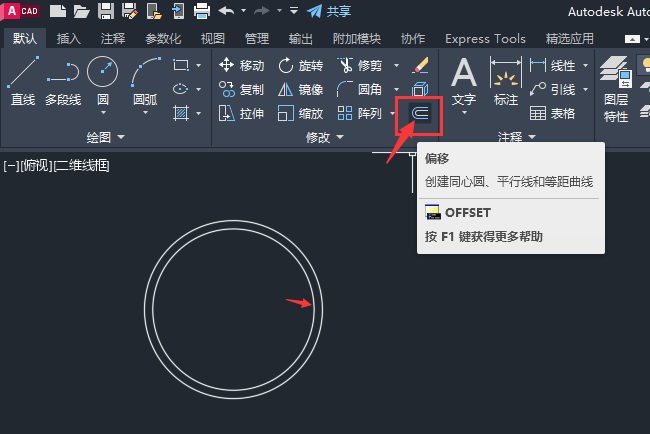Open the Text (文字) tool
The width and height of the screenshot is (650, 434).
(x=463, y=80)
